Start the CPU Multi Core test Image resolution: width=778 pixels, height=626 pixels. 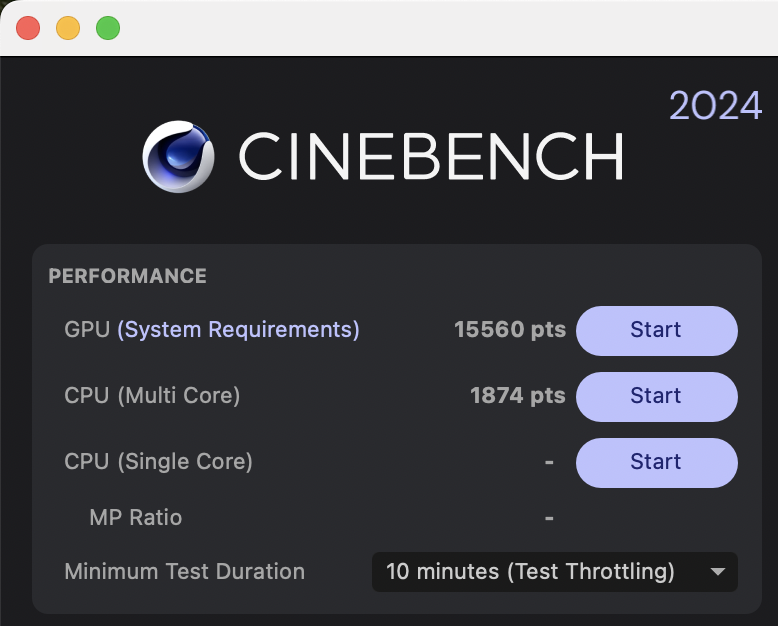(x=656, y=396)
